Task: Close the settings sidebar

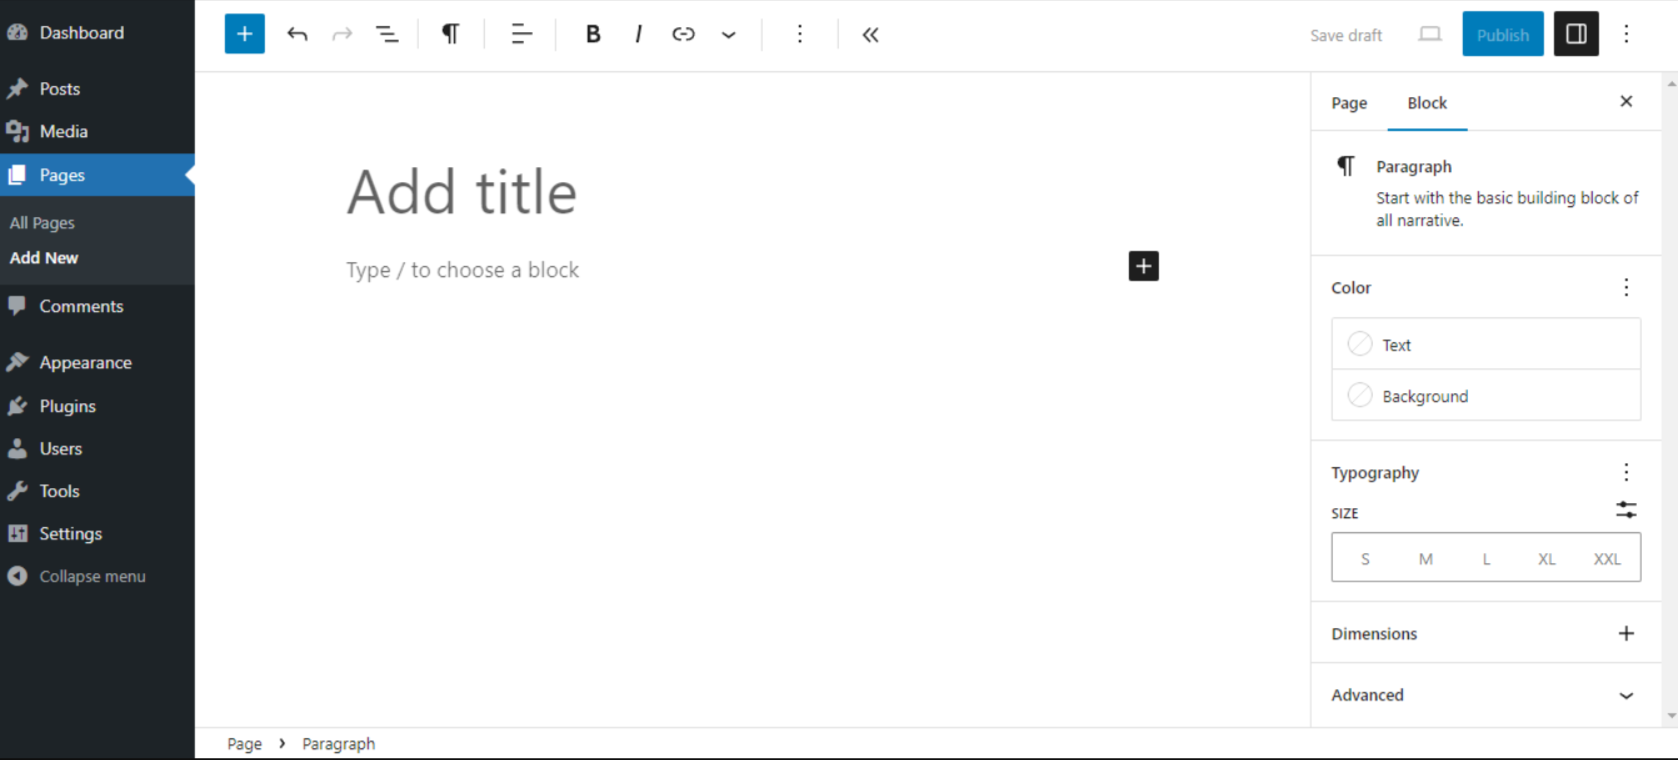Action: pyautogui.click(x=1626, y=101)
